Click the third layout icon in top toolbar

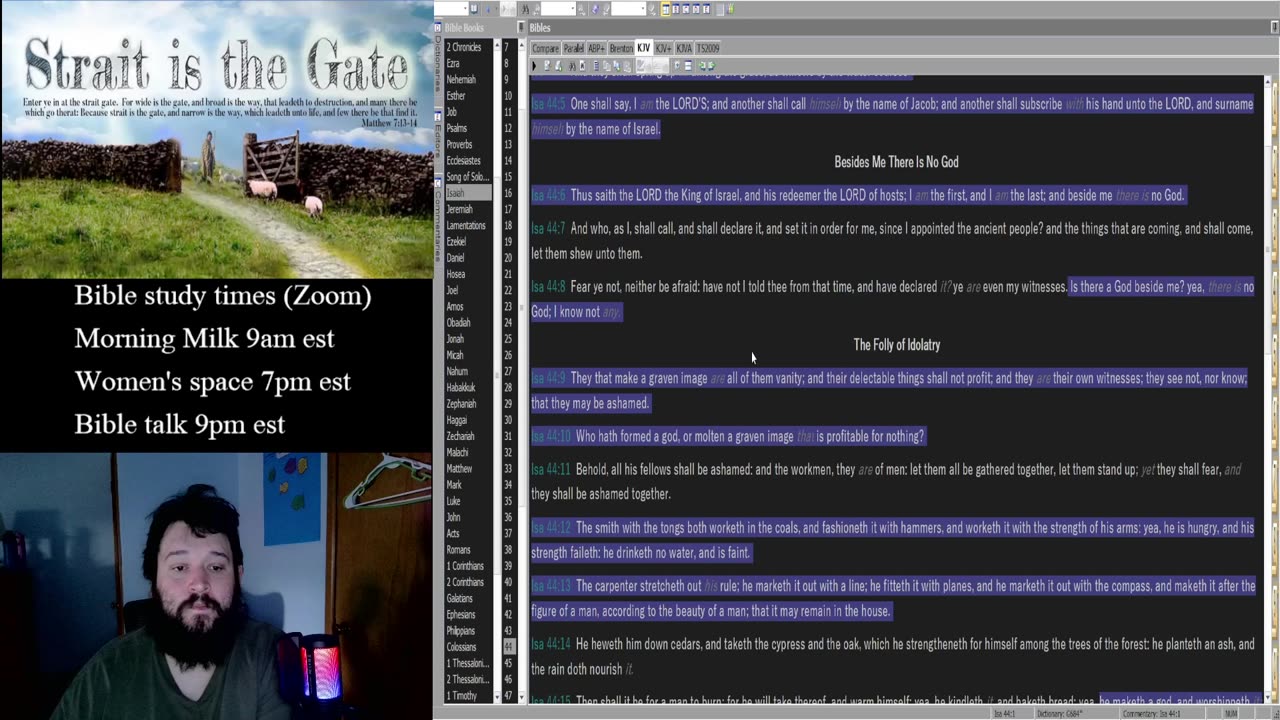tap(686, 9)
